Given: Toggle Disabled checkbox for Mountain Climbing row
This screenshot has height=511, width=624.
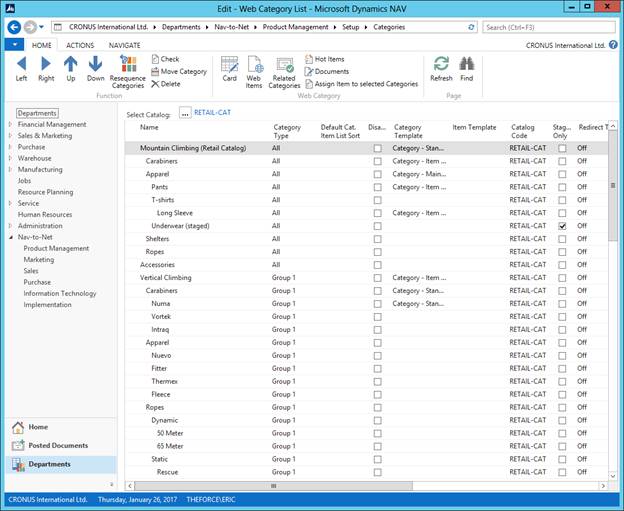Looking at the screenshot, I should click(x=377, y=148).
